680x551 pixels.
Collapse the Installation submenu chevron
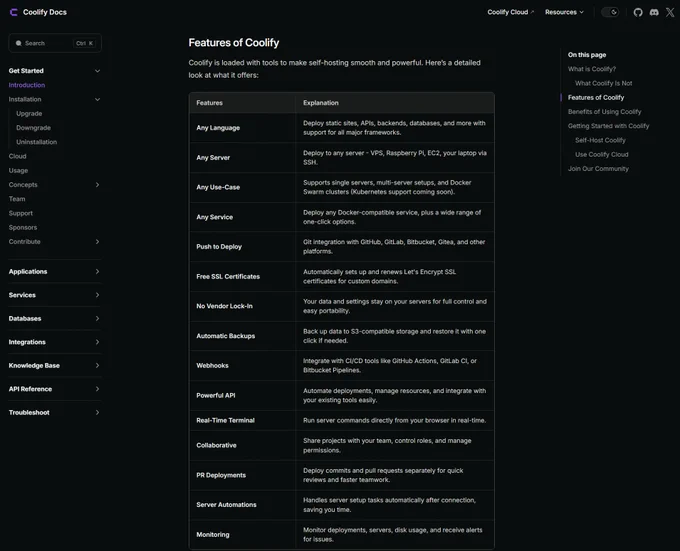[x=97, y=99]
